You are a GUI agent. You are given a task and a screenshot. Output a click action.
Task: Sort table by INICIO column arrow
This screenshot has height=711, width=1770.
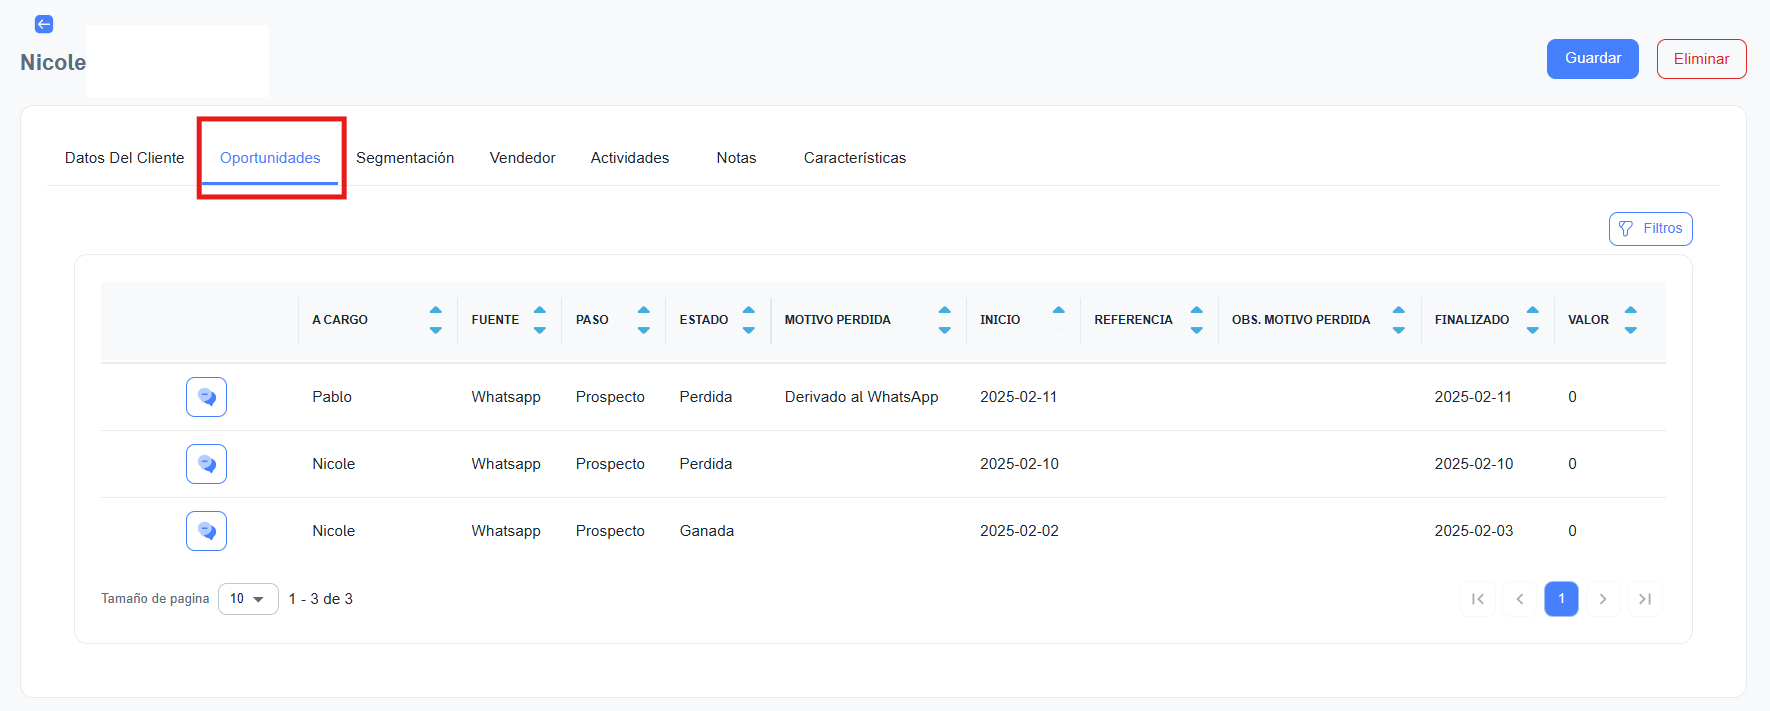(1058, 311)
